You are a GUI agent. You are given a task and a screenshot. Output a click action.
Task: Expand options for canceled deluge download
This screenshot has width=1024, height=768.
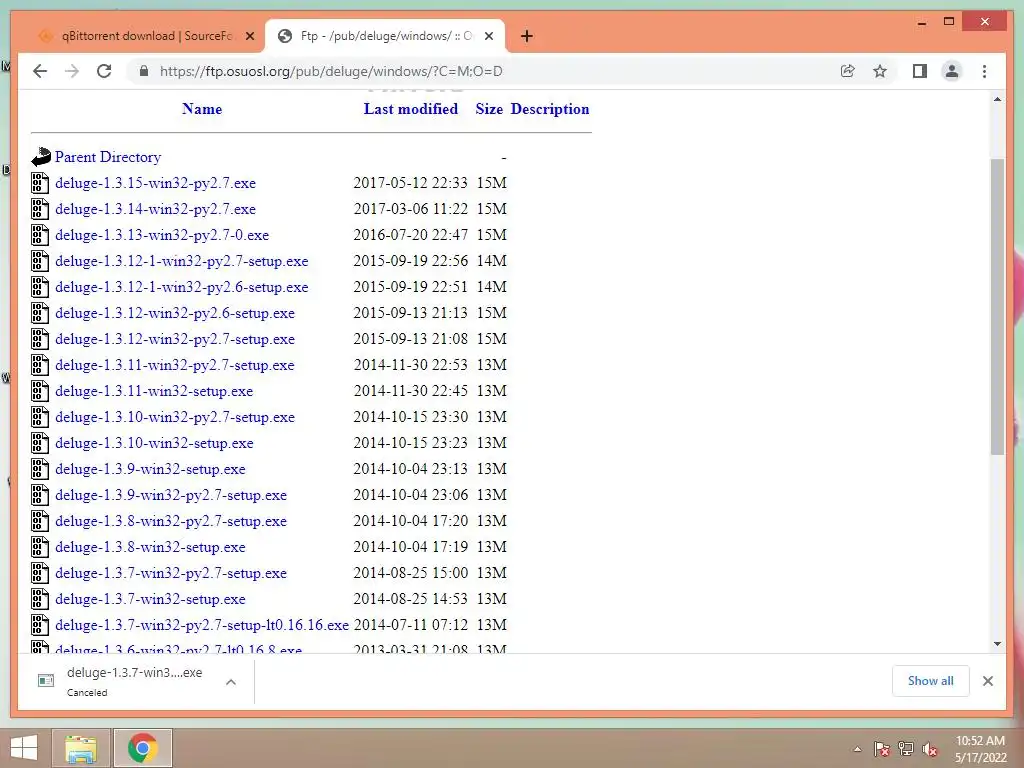pos(231,682)
